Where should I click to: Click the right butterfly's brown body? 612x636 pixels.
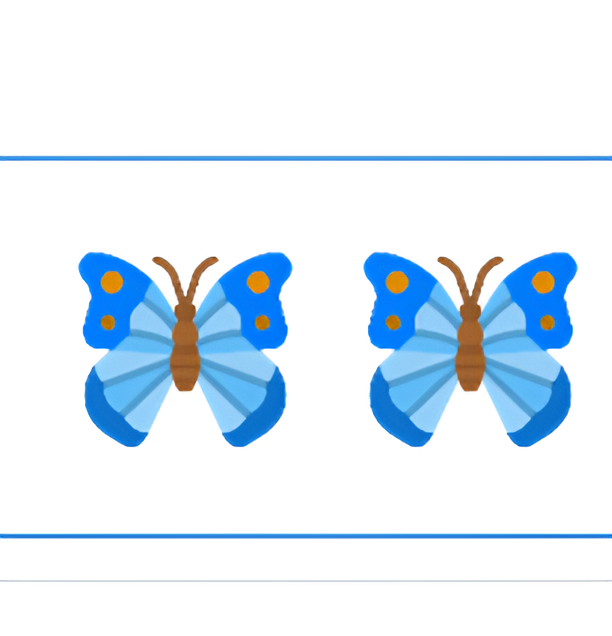click(470, 348)
